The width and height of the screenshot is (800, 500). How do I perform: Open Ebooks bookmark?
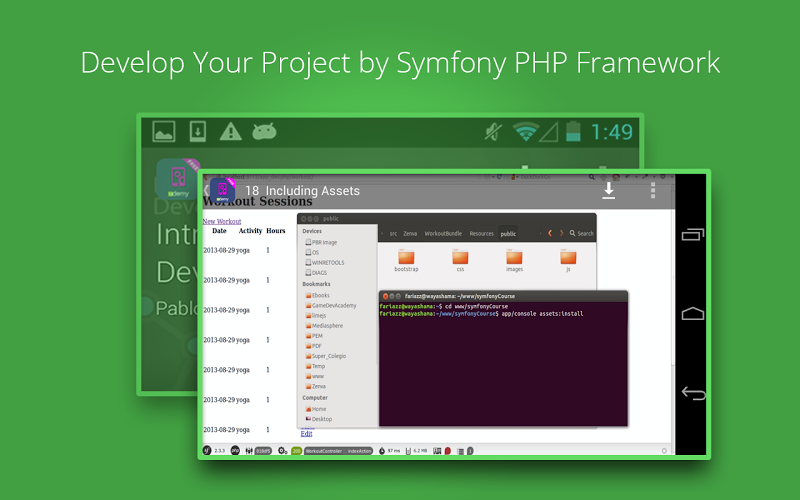tap(317, 295)
